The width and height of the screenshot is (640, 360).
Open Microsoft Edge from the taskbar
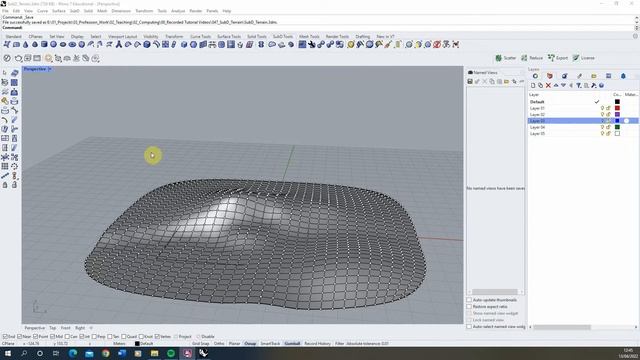(x=73, y=353)
